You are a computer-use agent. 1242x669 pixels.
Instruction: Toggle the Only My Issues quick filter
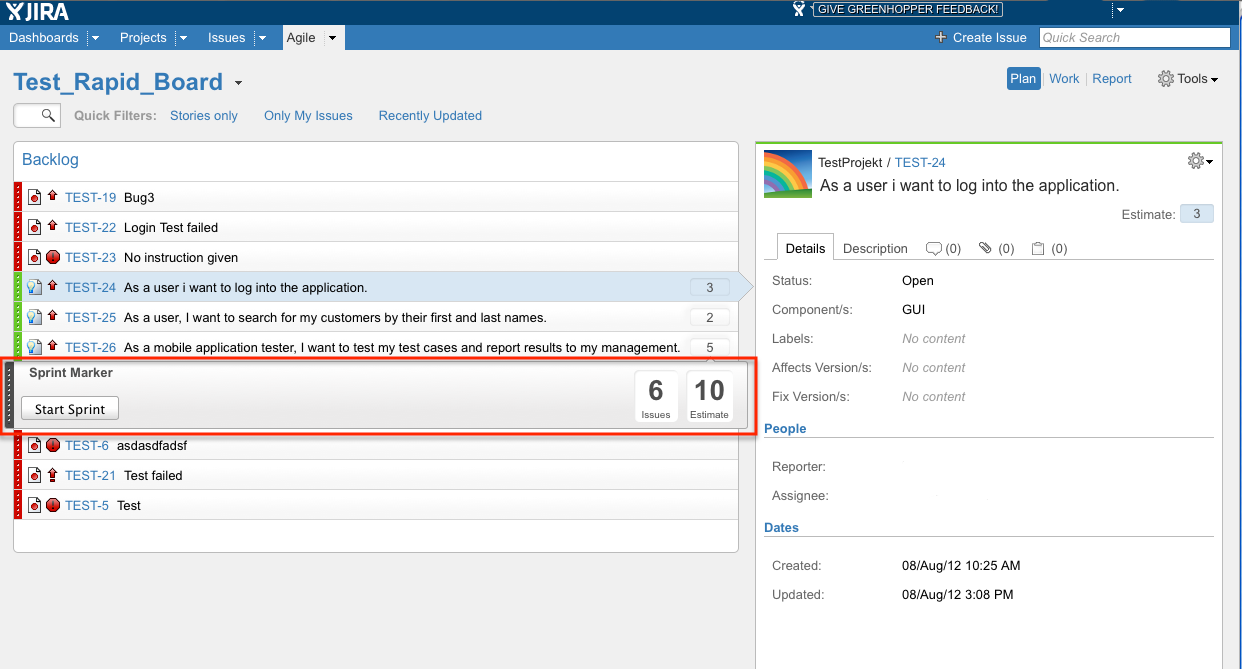[308, 116]
